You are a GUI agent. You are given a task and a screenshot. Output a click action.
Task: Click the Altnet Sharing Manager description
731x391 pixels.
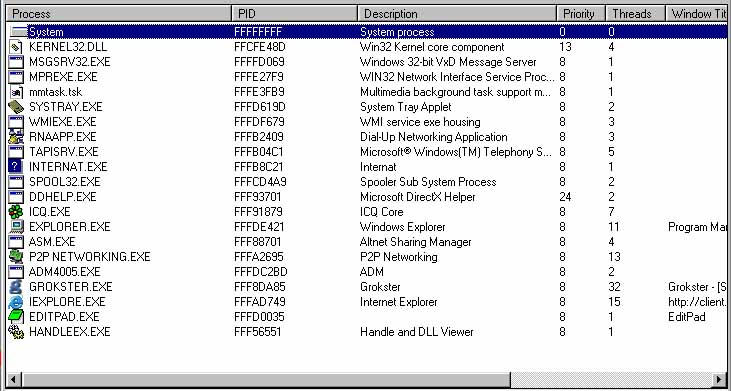click(415, 241)
